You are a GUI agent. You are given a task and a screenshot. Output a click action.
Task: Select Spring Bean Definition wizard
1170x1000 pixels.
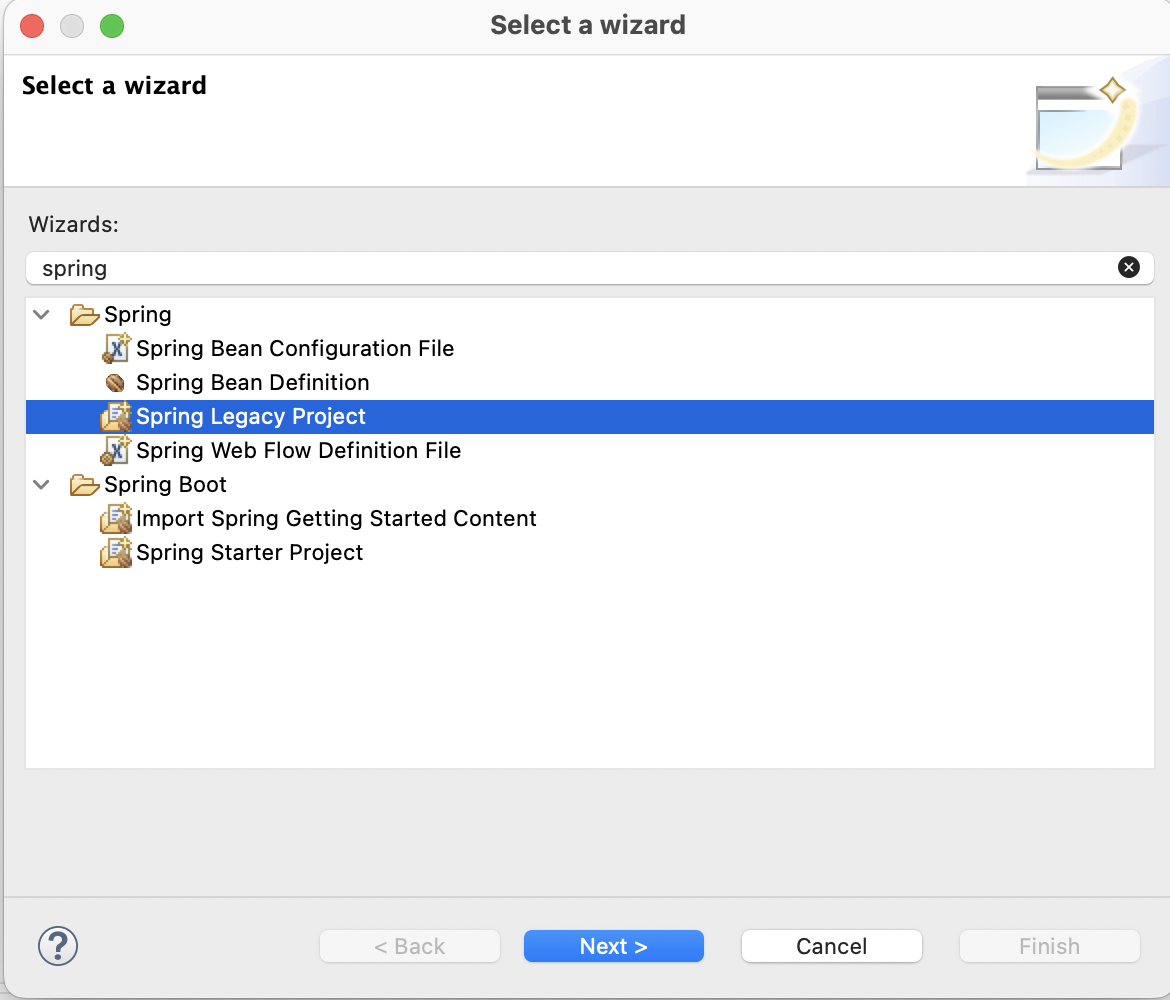[x=252, y=383]
